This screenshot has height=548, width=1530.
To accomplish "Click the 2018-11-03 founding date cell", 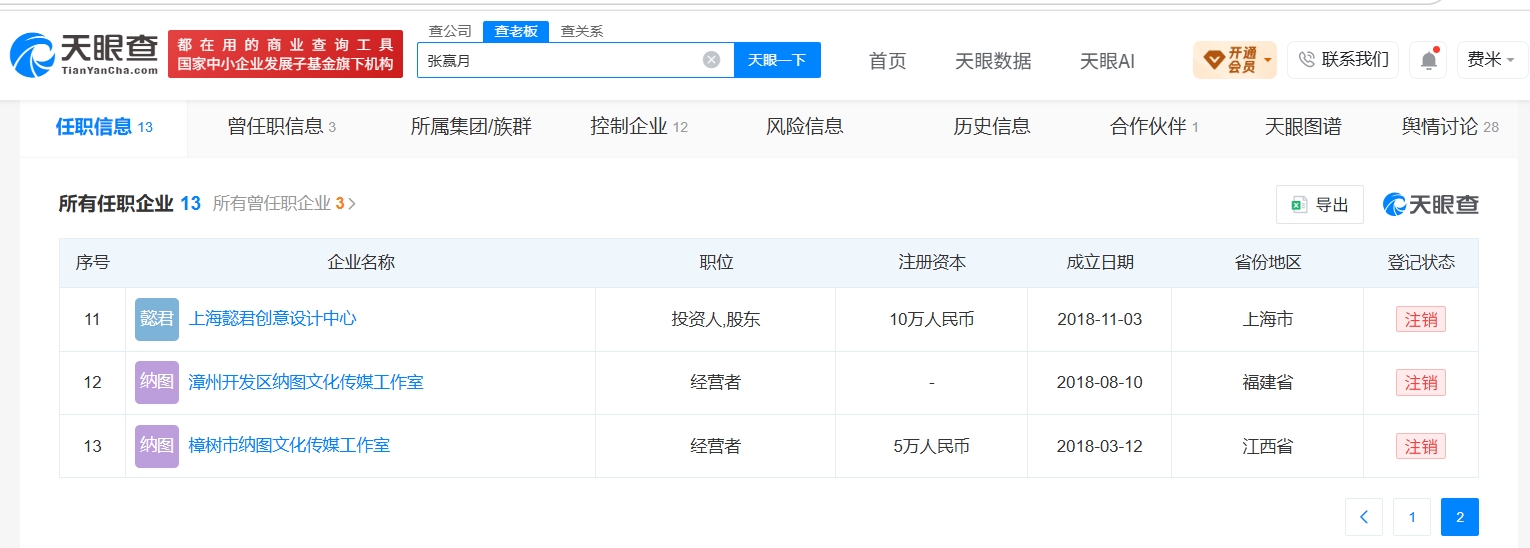I will click(1099, 320).
